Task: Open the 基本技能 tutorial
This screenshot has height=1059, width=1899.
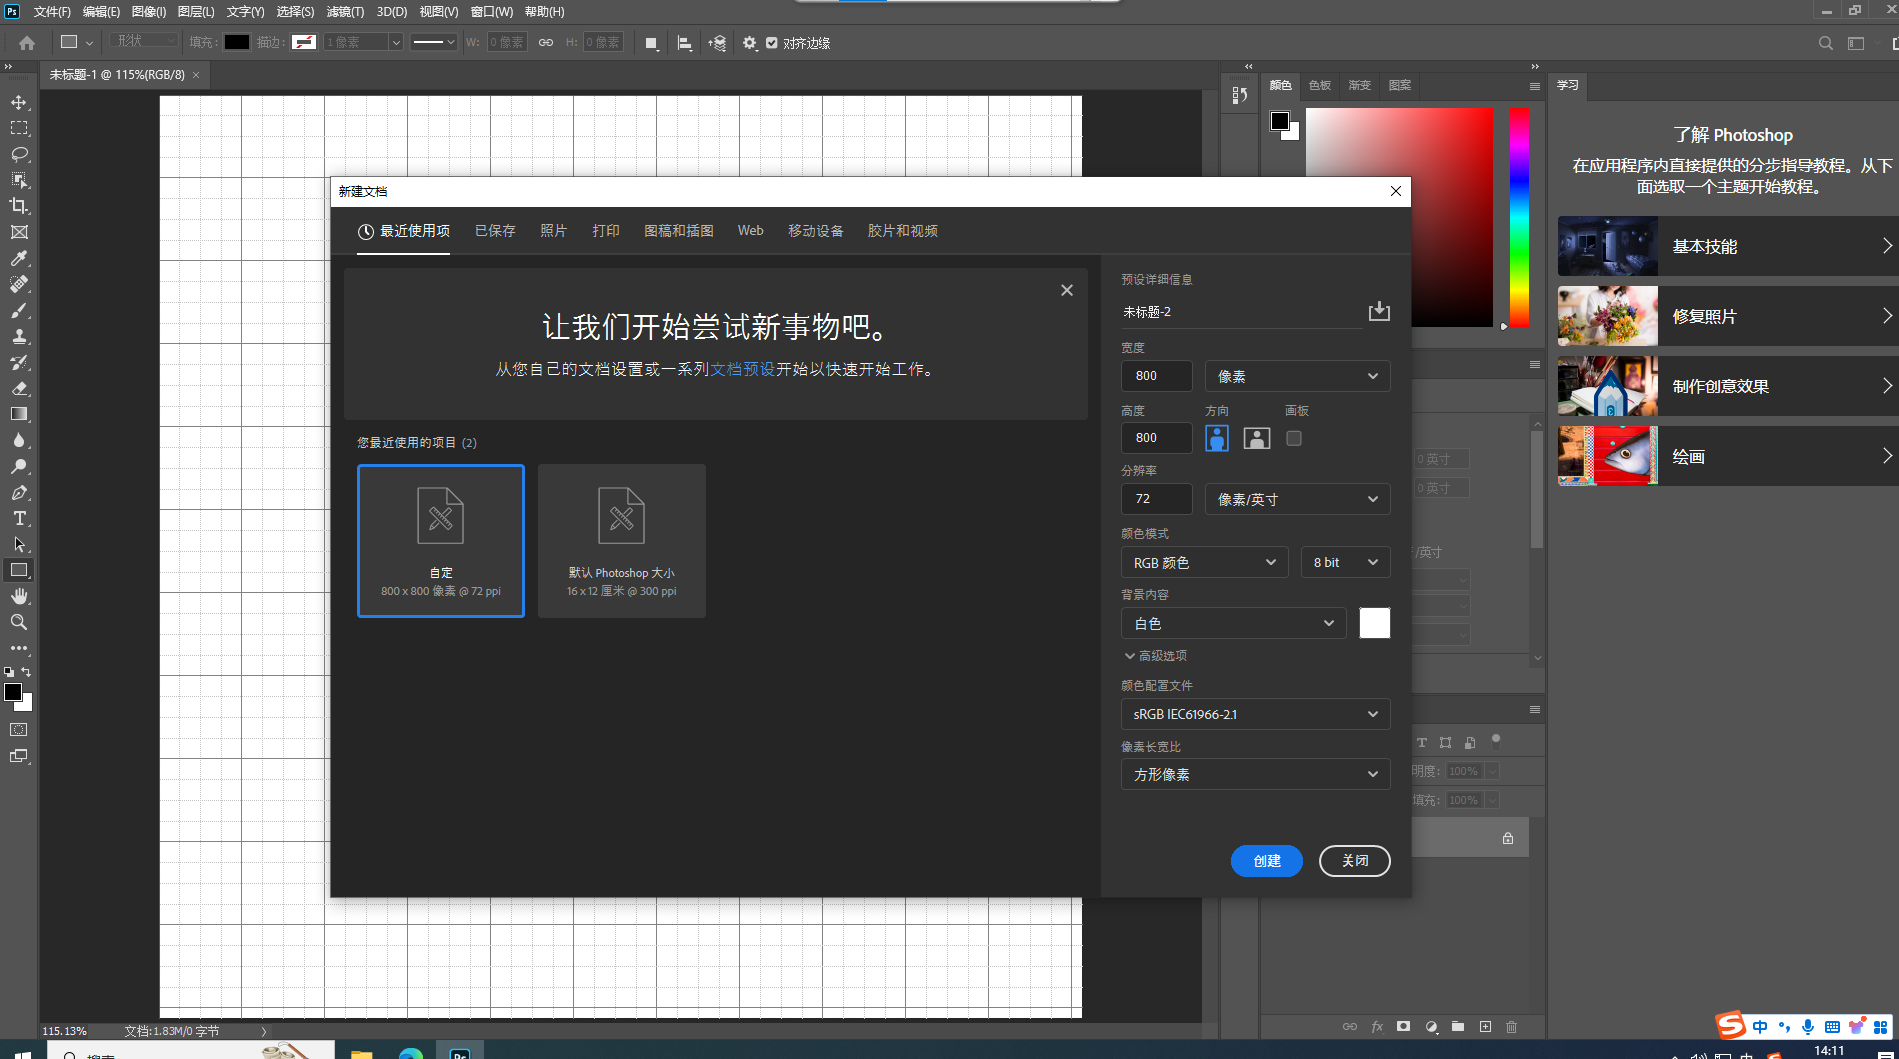Action: pyautogui.click(x=1728, y=246)
